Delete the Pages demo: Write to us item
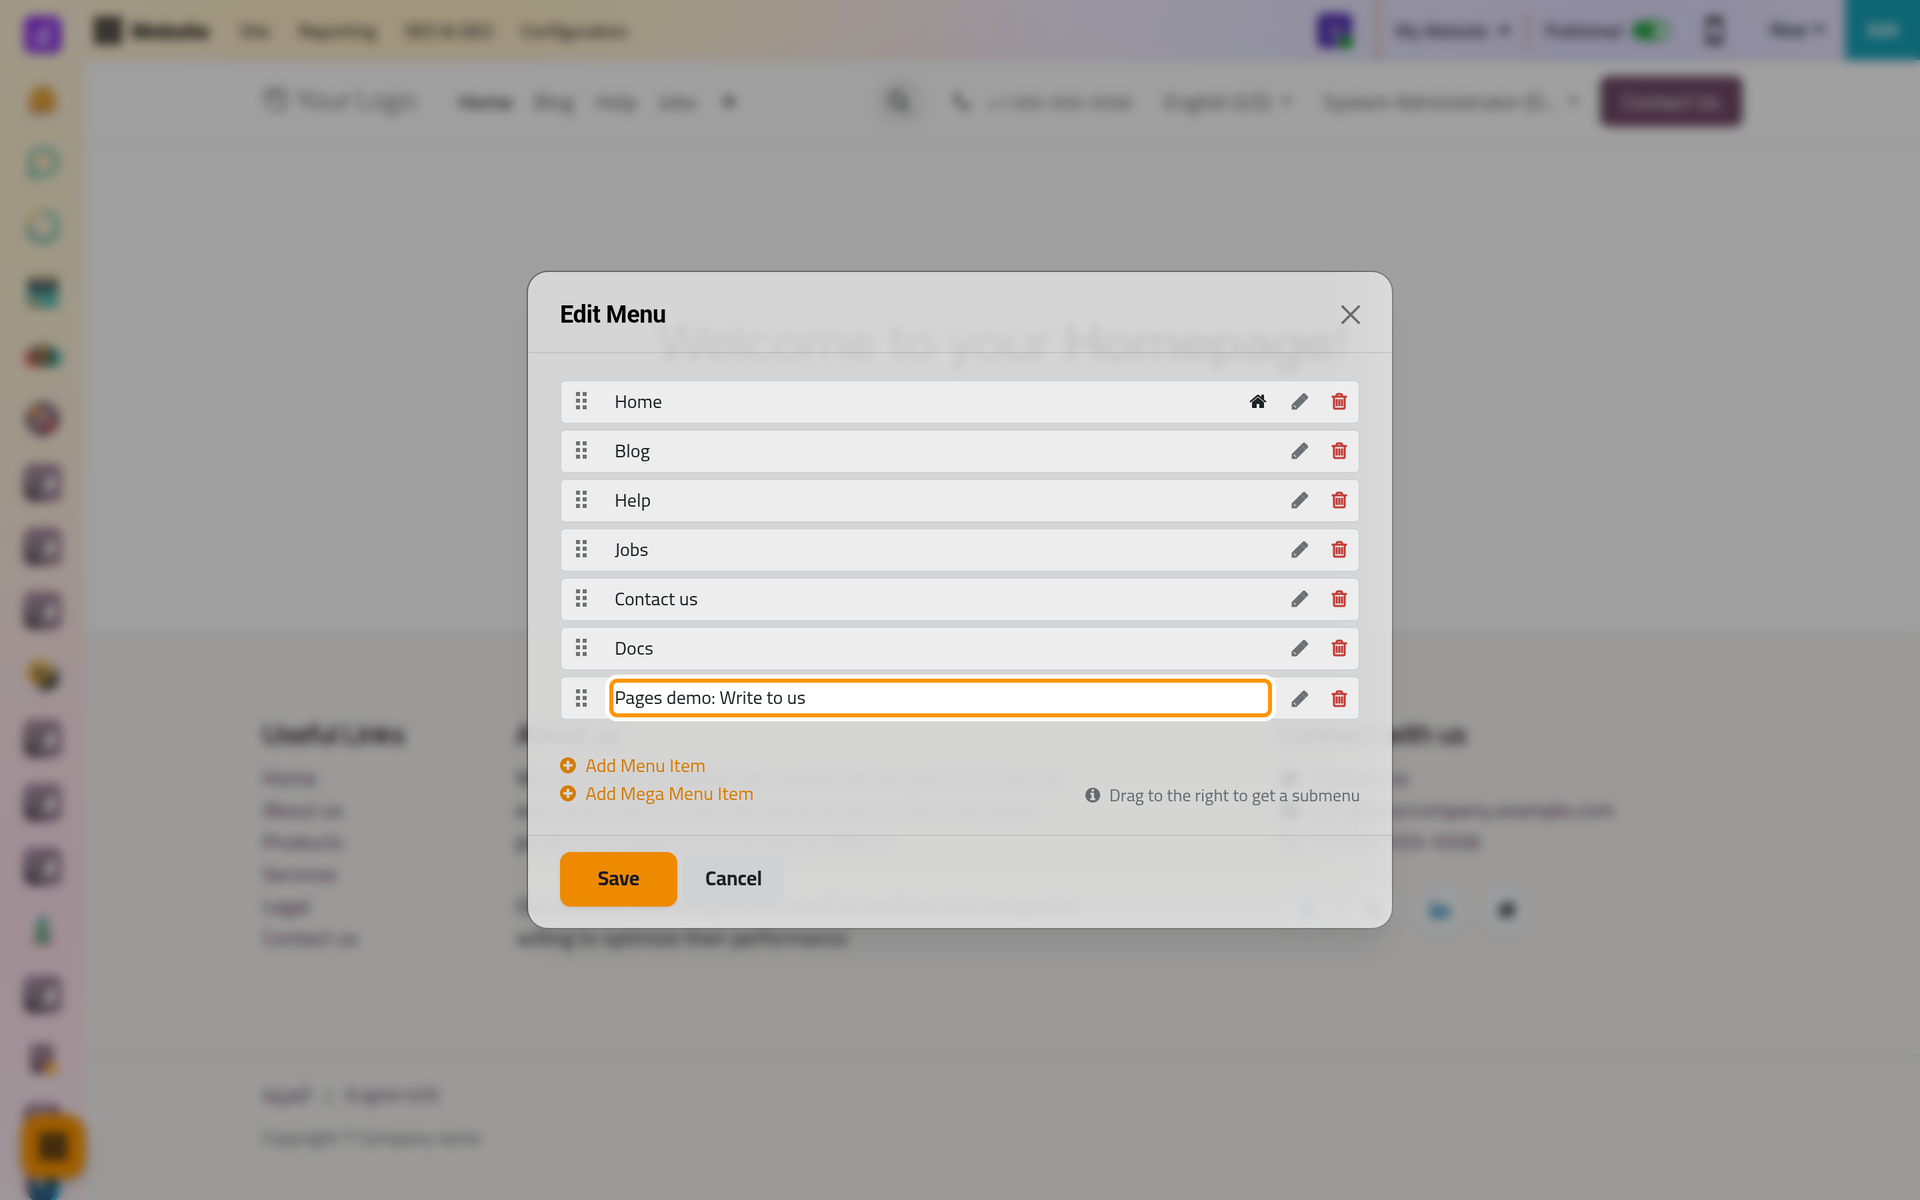Screen dimensions: 1920x1200 point(1339,699)
